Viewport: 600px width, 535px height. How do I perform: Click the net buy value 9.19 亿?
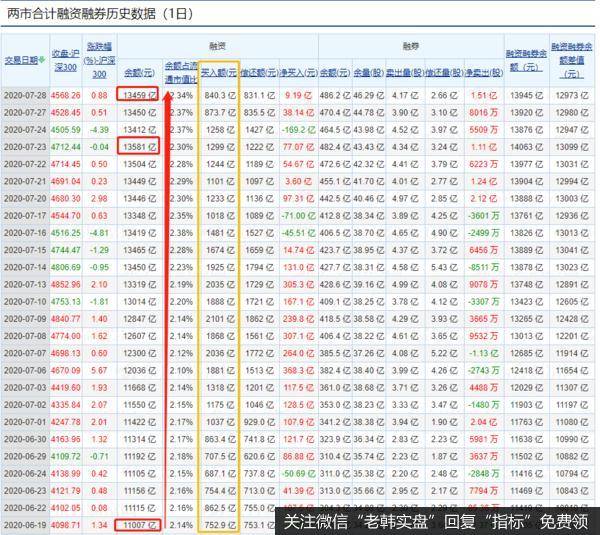point(298,95)
